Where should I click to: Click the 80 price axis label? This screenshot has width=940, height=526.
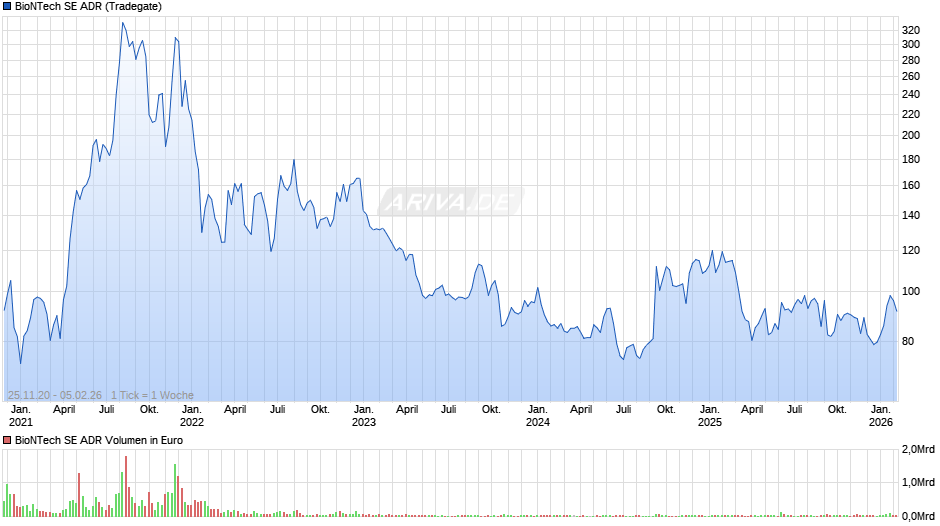[x=908, y=341]
